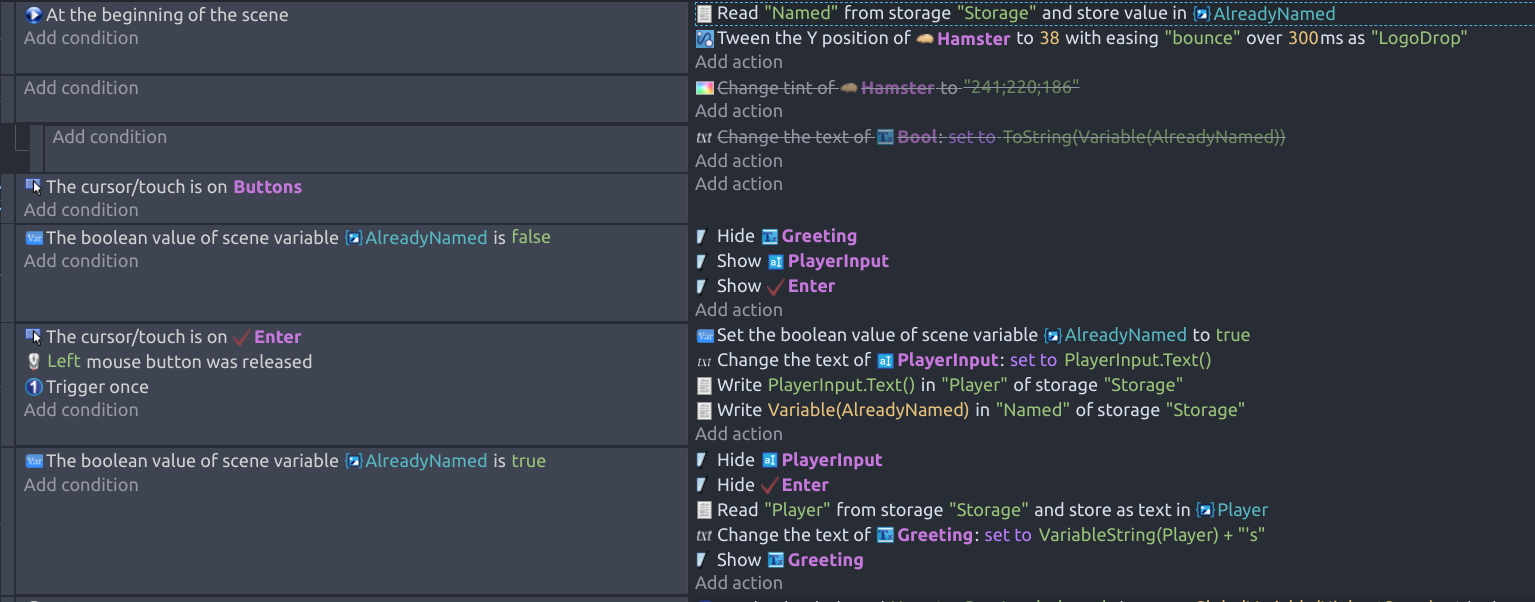Image resolution: width=1535 pixels, height=602 pixels.
Task: Click the tween icon before 'Tween the Y position'
Action: point(704,39)
